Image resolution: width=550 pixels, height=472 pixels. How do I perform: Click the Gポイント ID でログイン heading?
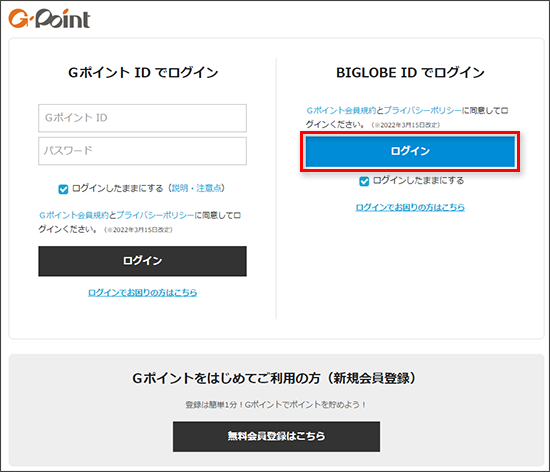143,73
